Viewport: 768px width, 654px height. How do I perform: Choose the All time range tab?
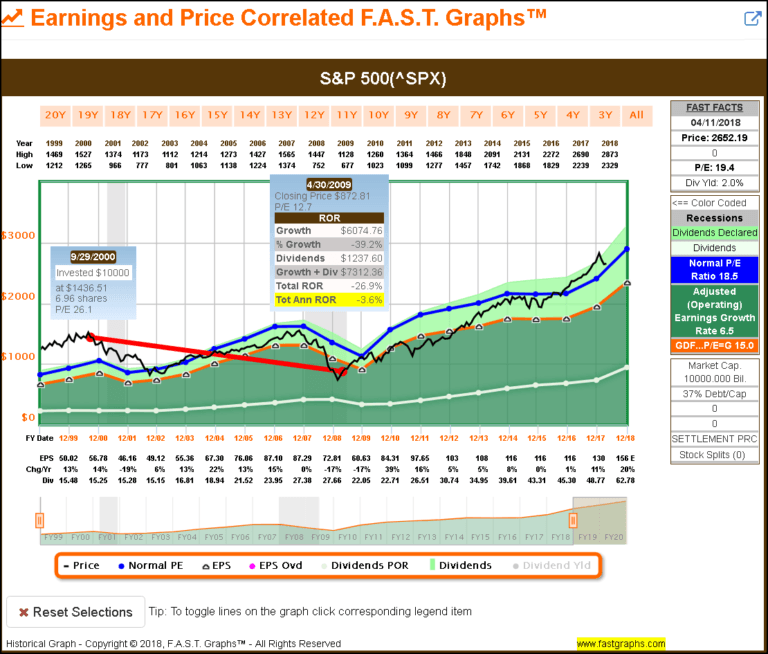tap(636, 114)
